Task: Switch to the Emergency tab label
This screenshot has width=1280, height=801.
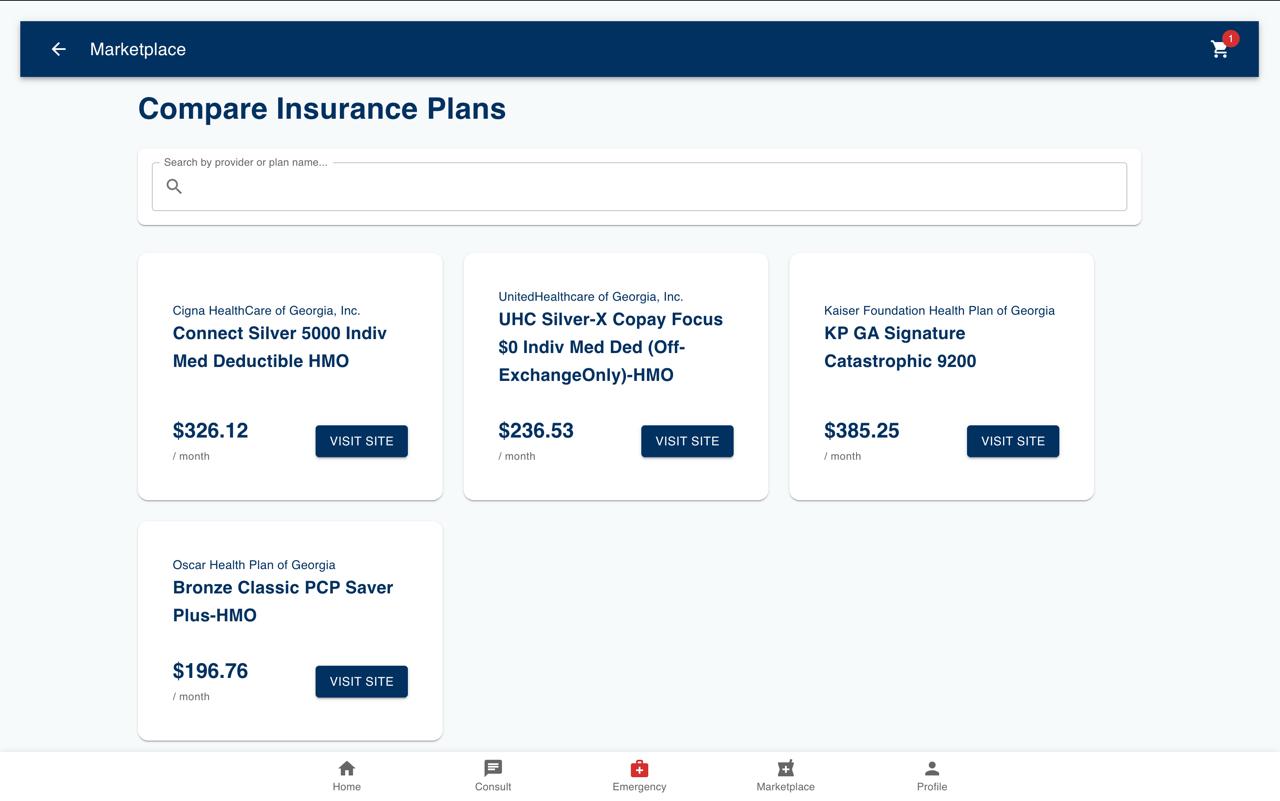Action: point(639,787)
